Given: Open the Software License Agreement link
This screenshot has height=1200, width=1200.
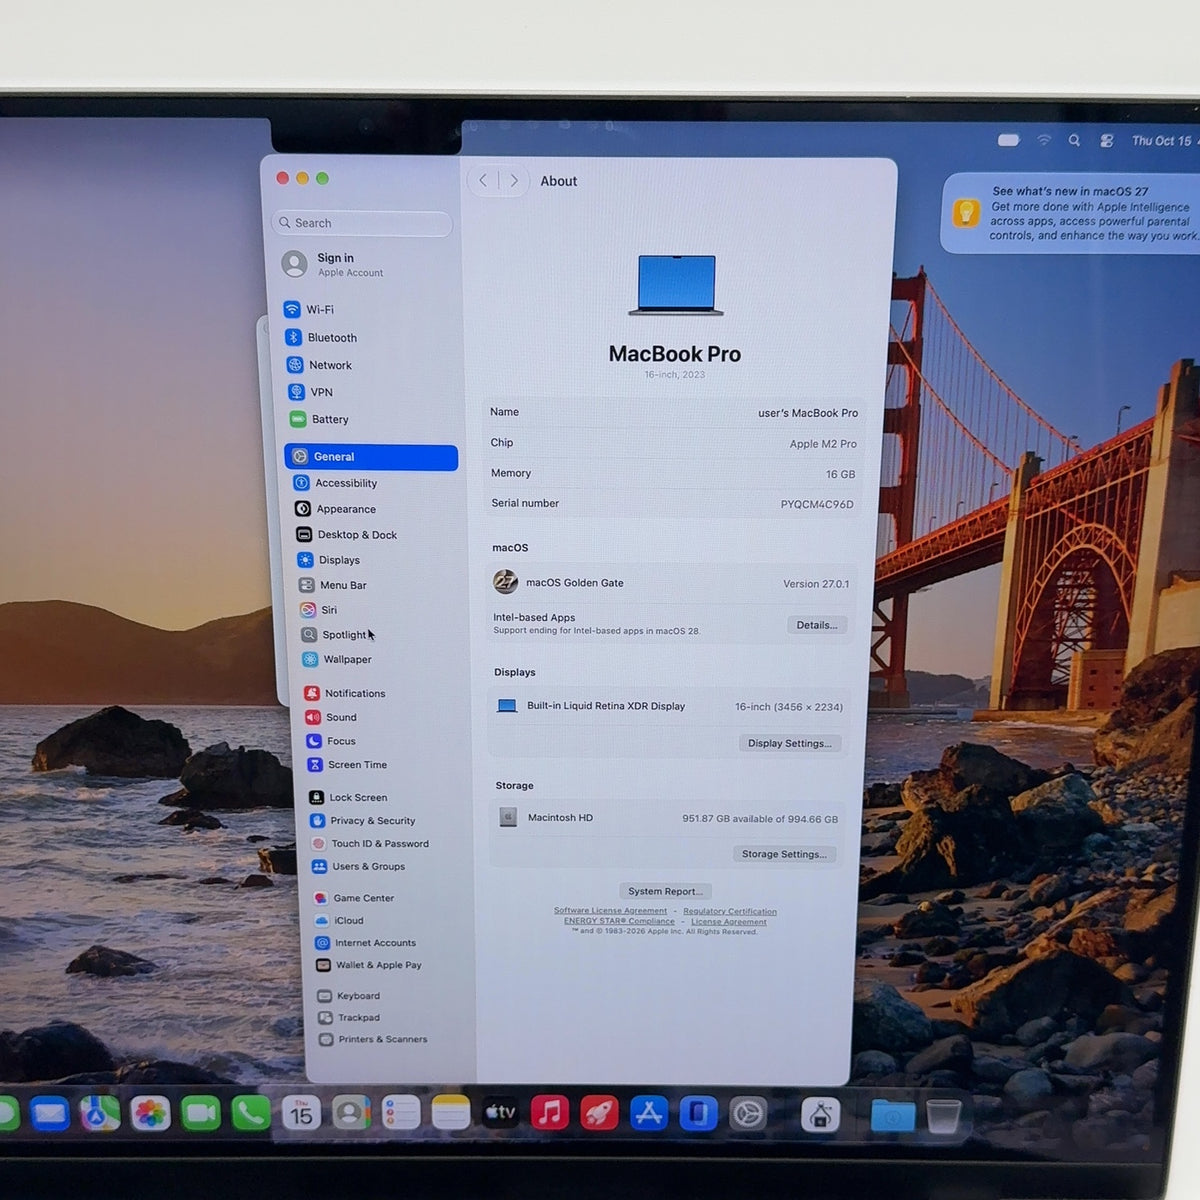Looking at the screenshot, I should pyautogui.click(x=610, y=911).
